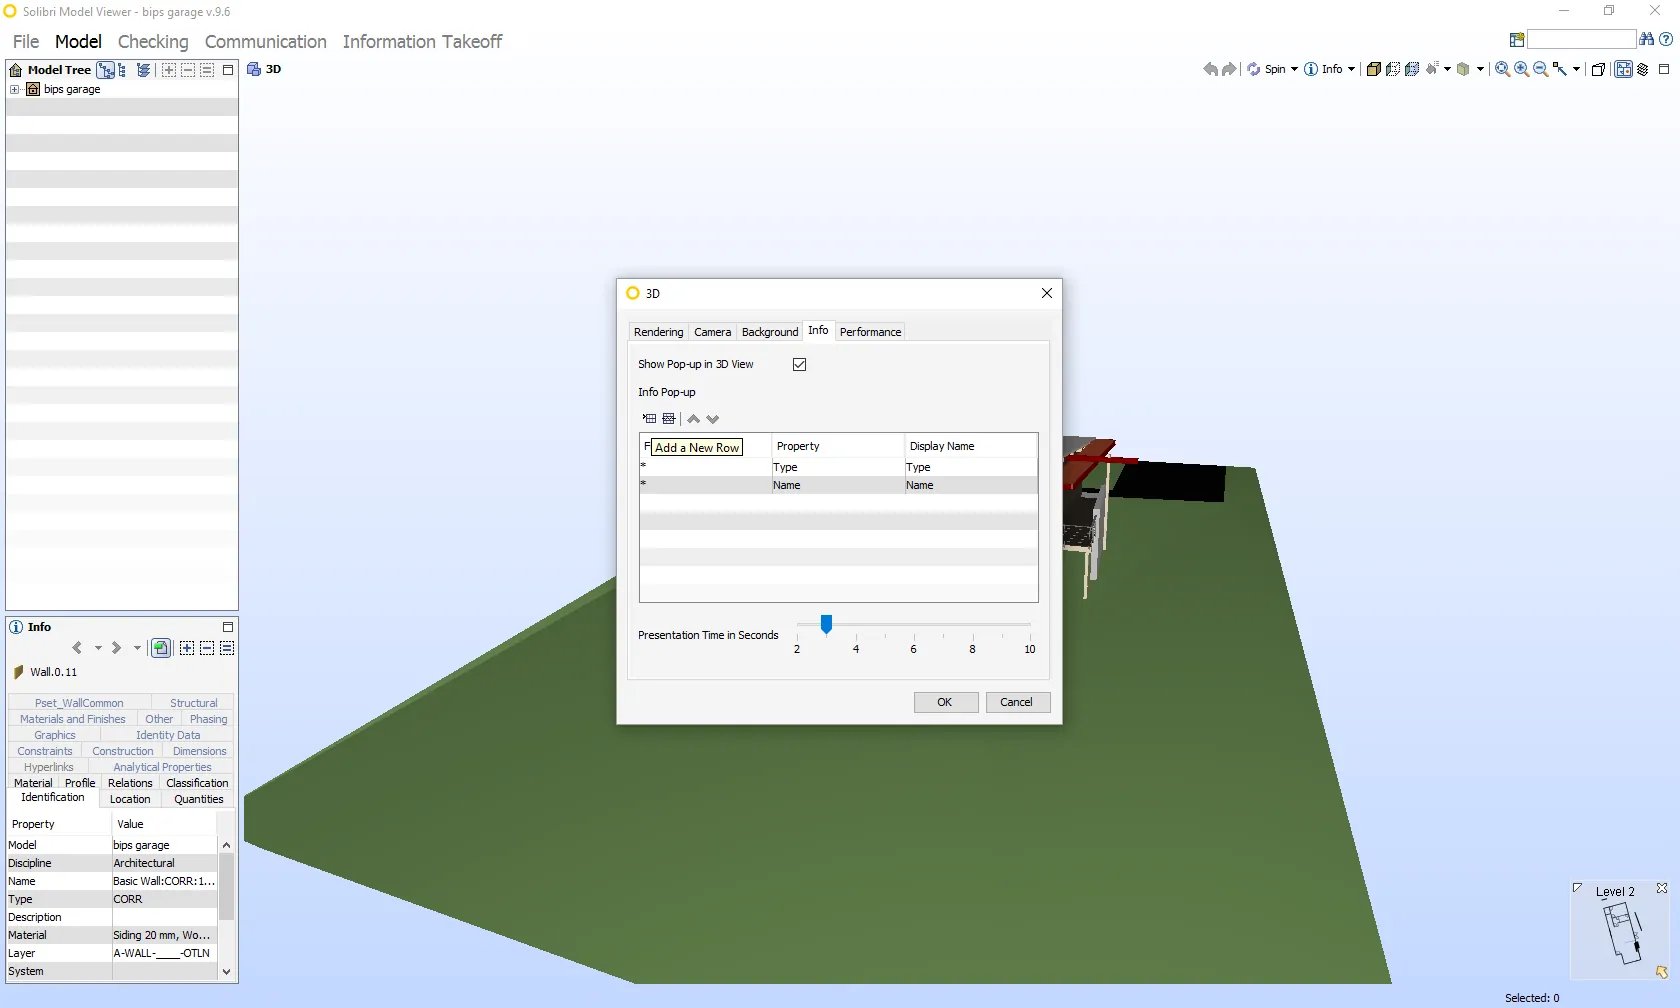Open the Spin mode dropdown arrow

[1294, 70]
